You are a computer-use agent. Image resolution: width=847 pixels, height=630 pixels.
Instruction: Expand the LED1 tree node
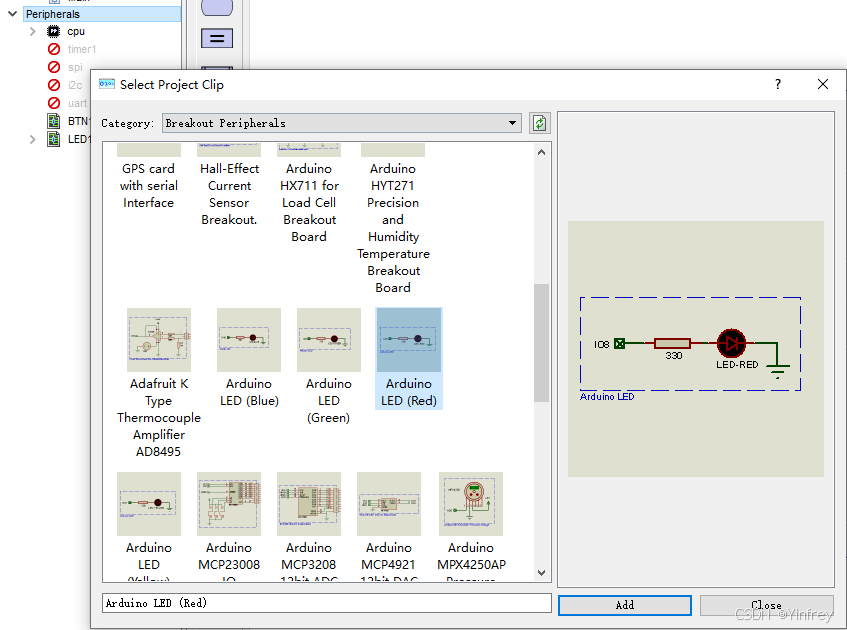(32, 139)
